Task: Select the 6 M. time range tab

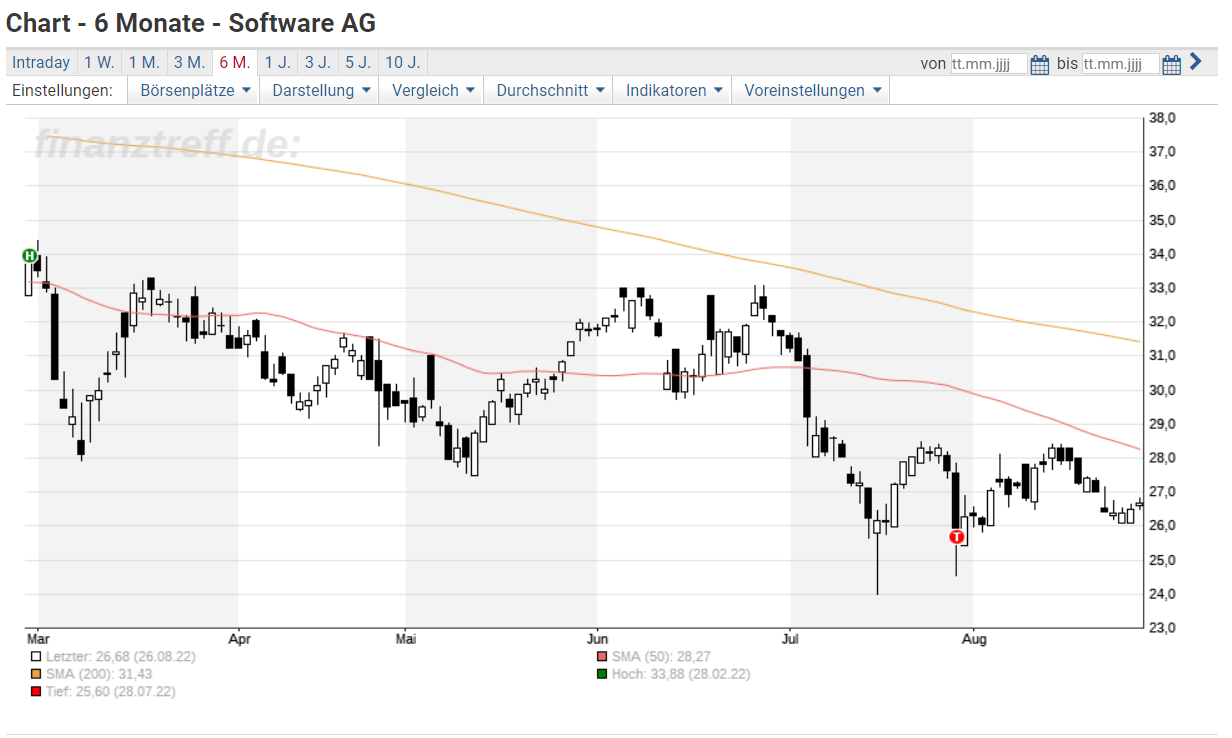Action: click(235, 62)
